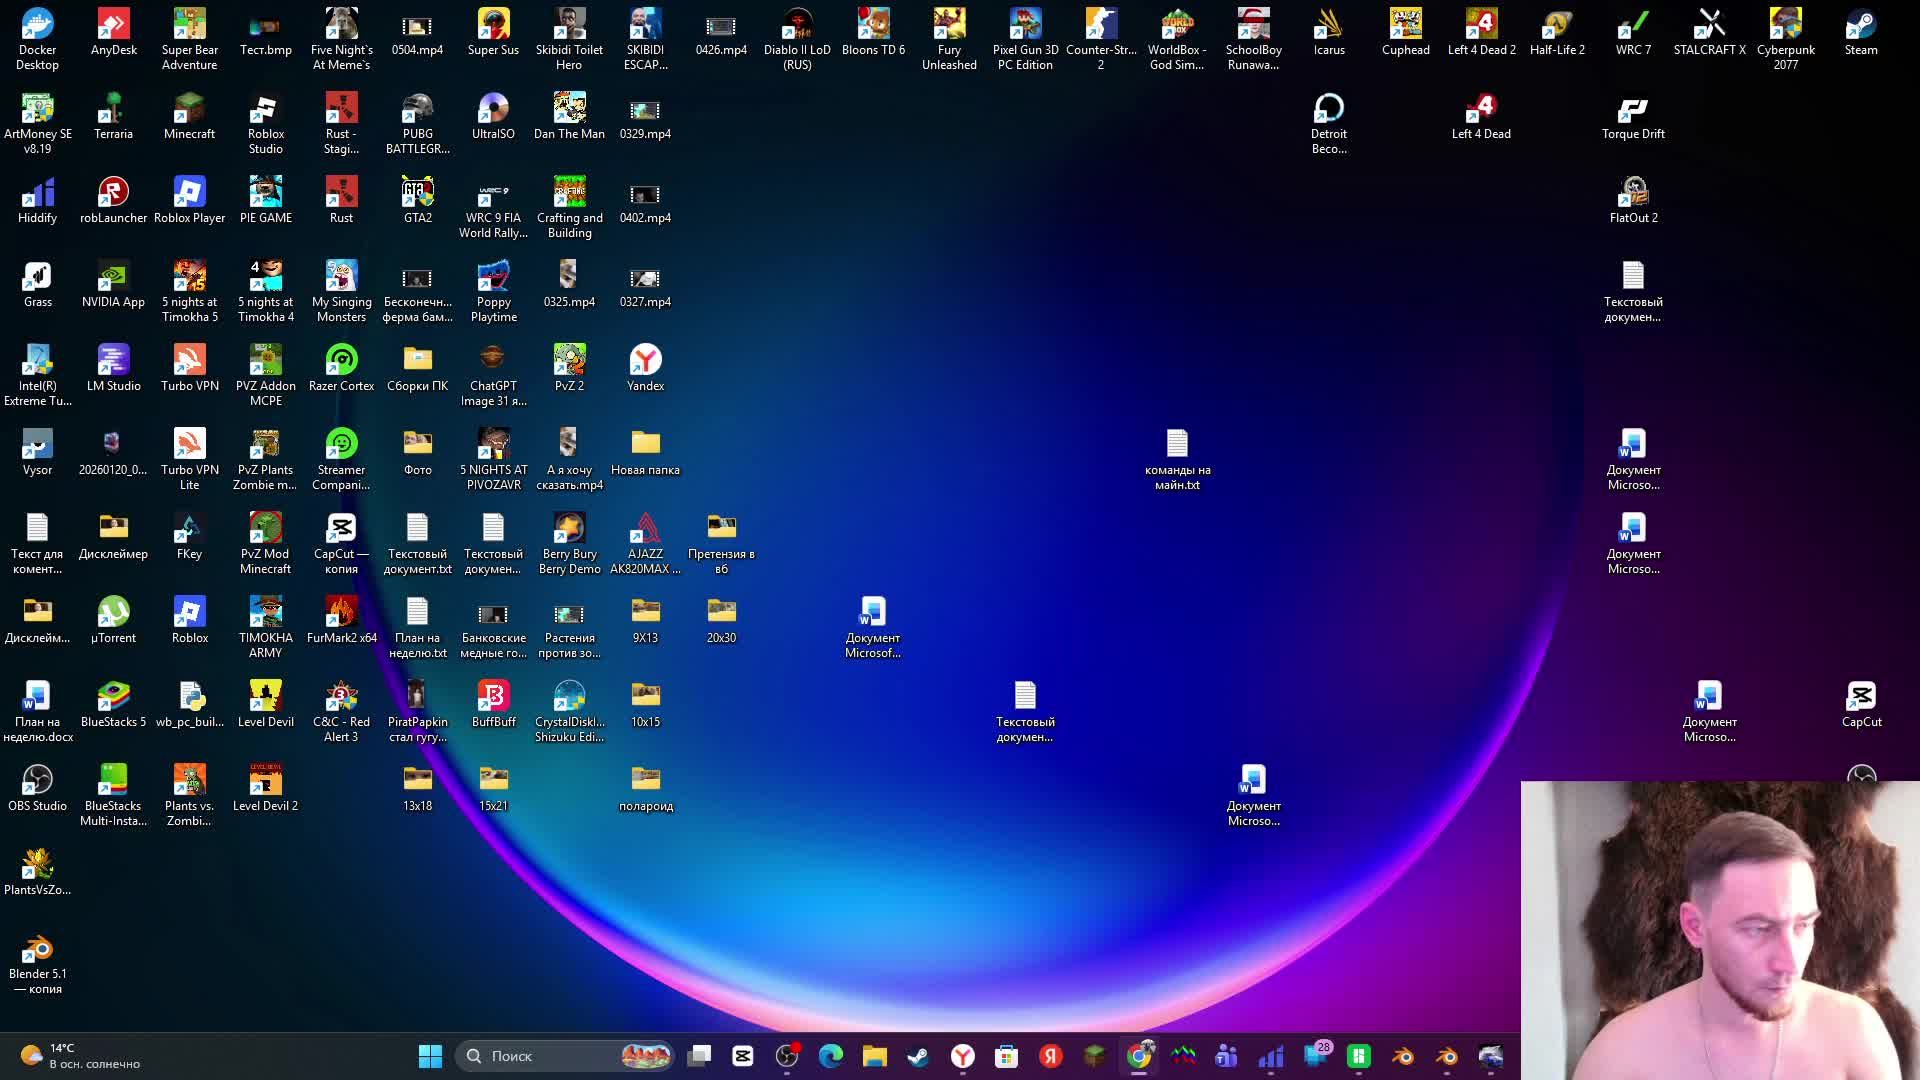Open Google Chrome from the taskbar
Viewport: 1920px width, 1080px height.
pyautogui.click(x=1139, y=1056)
